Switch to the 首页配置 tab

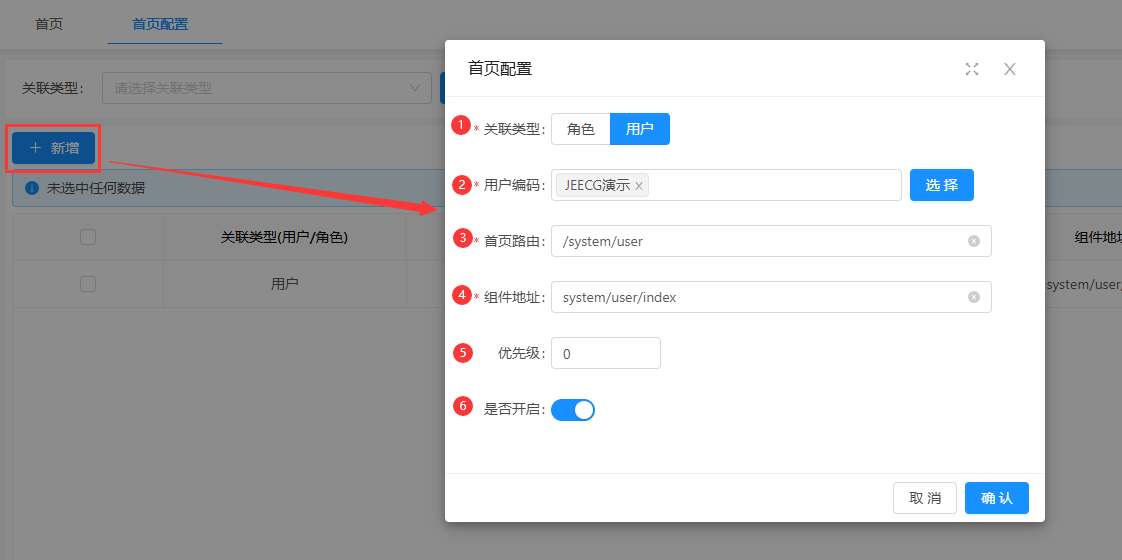[160, 24]
